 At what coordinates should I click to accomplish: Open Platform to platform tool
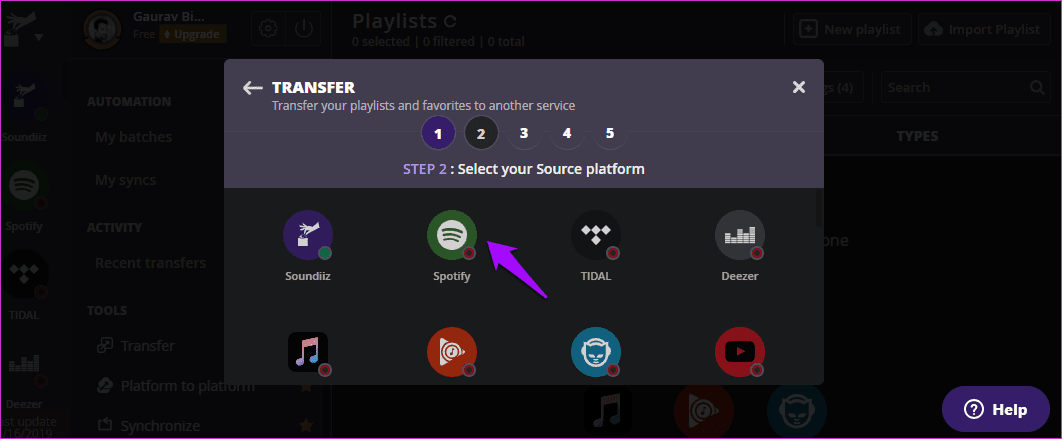pos(175,386)
